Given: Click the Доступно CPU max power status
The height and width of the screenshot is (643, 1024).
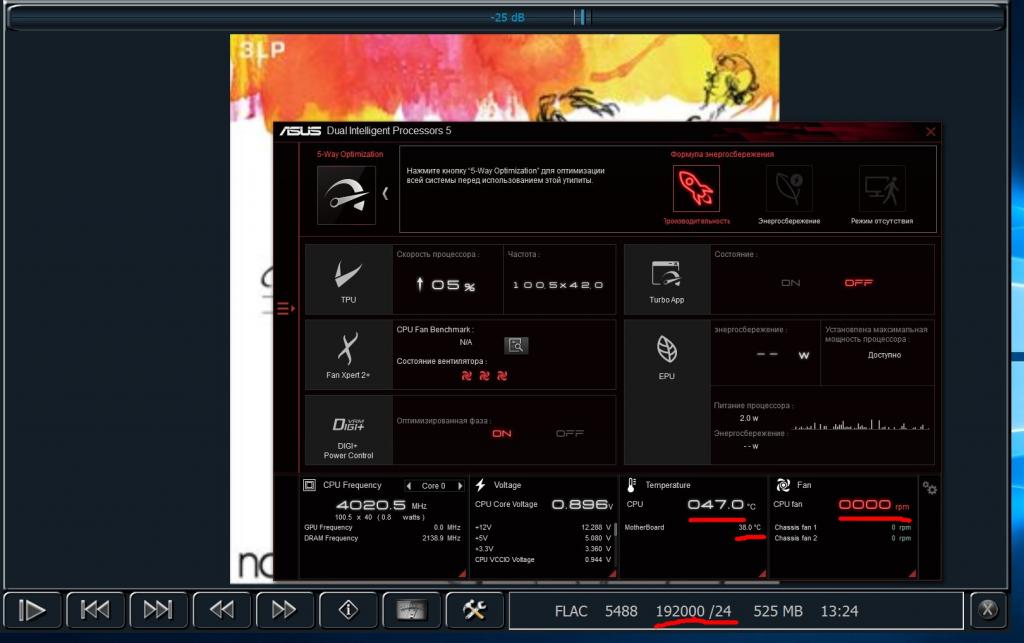Looking at the screenshot, I should click(x=884, y=356).
